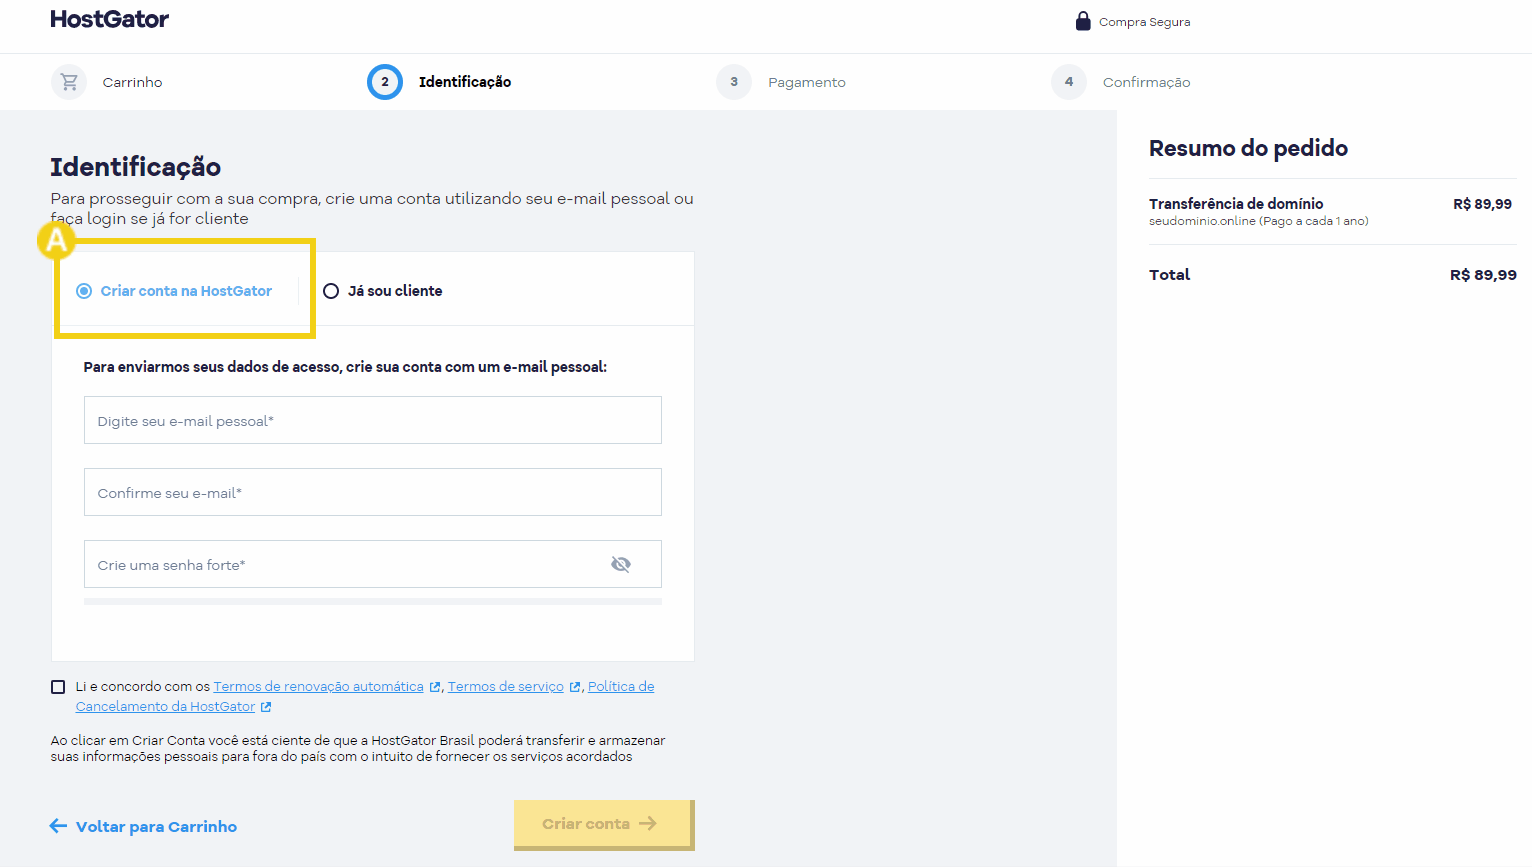The height and width of the screenshot is (867, 1532).
Task: Click Transferência de domínio item in summary
Action: (1236, 204)
